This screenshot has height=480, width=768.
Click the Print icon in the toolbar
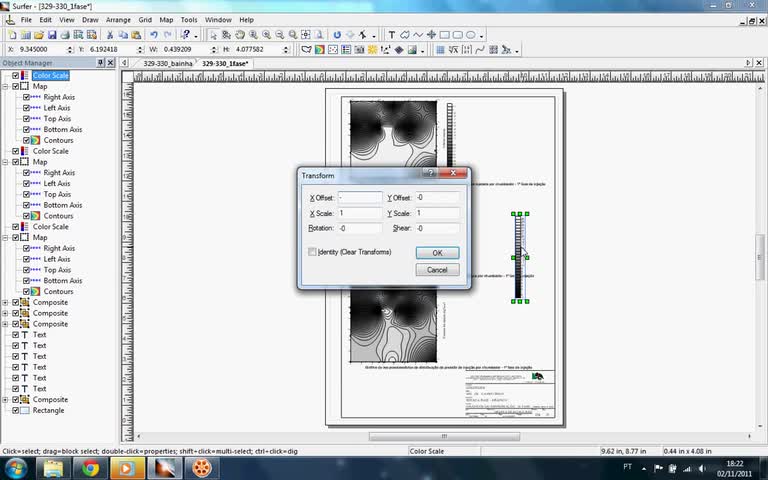65,35
